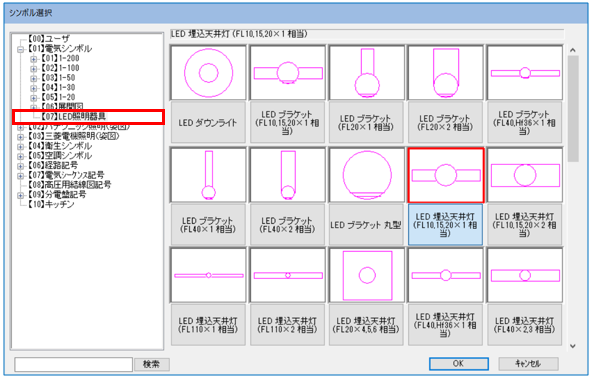
Task: Select LED ブラケット (FL20×2 相当) symbol
Action: click(x=446, y=73)
